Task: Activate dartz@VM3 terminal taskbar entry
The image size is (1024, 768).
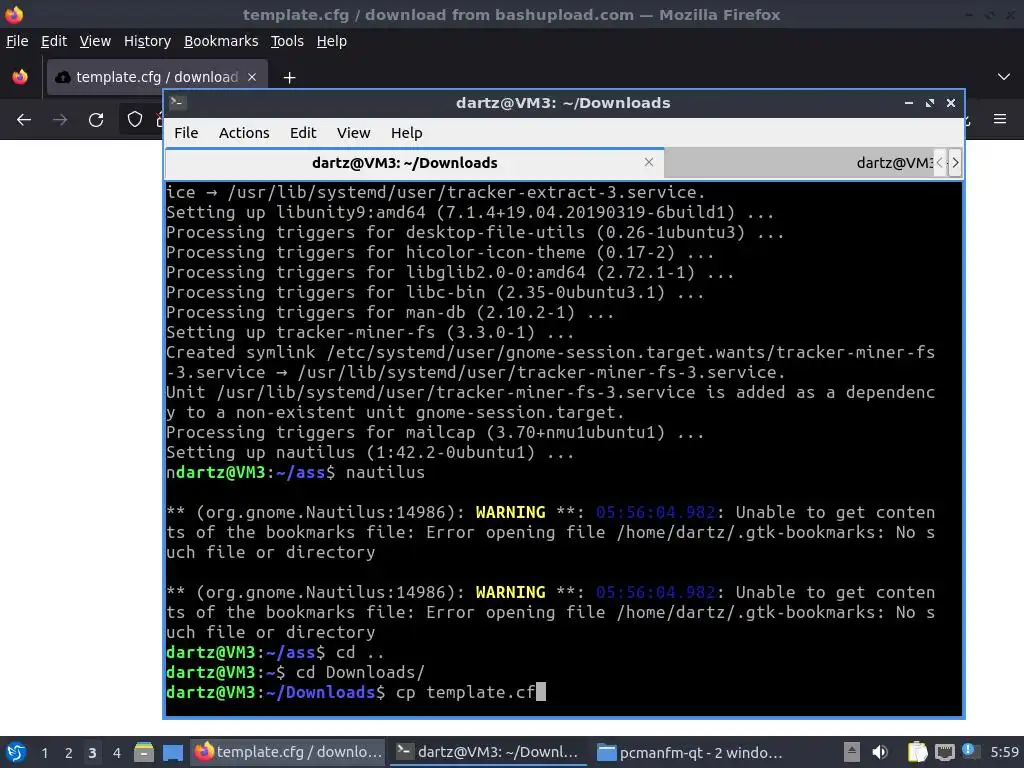Action: coord(488,752)
